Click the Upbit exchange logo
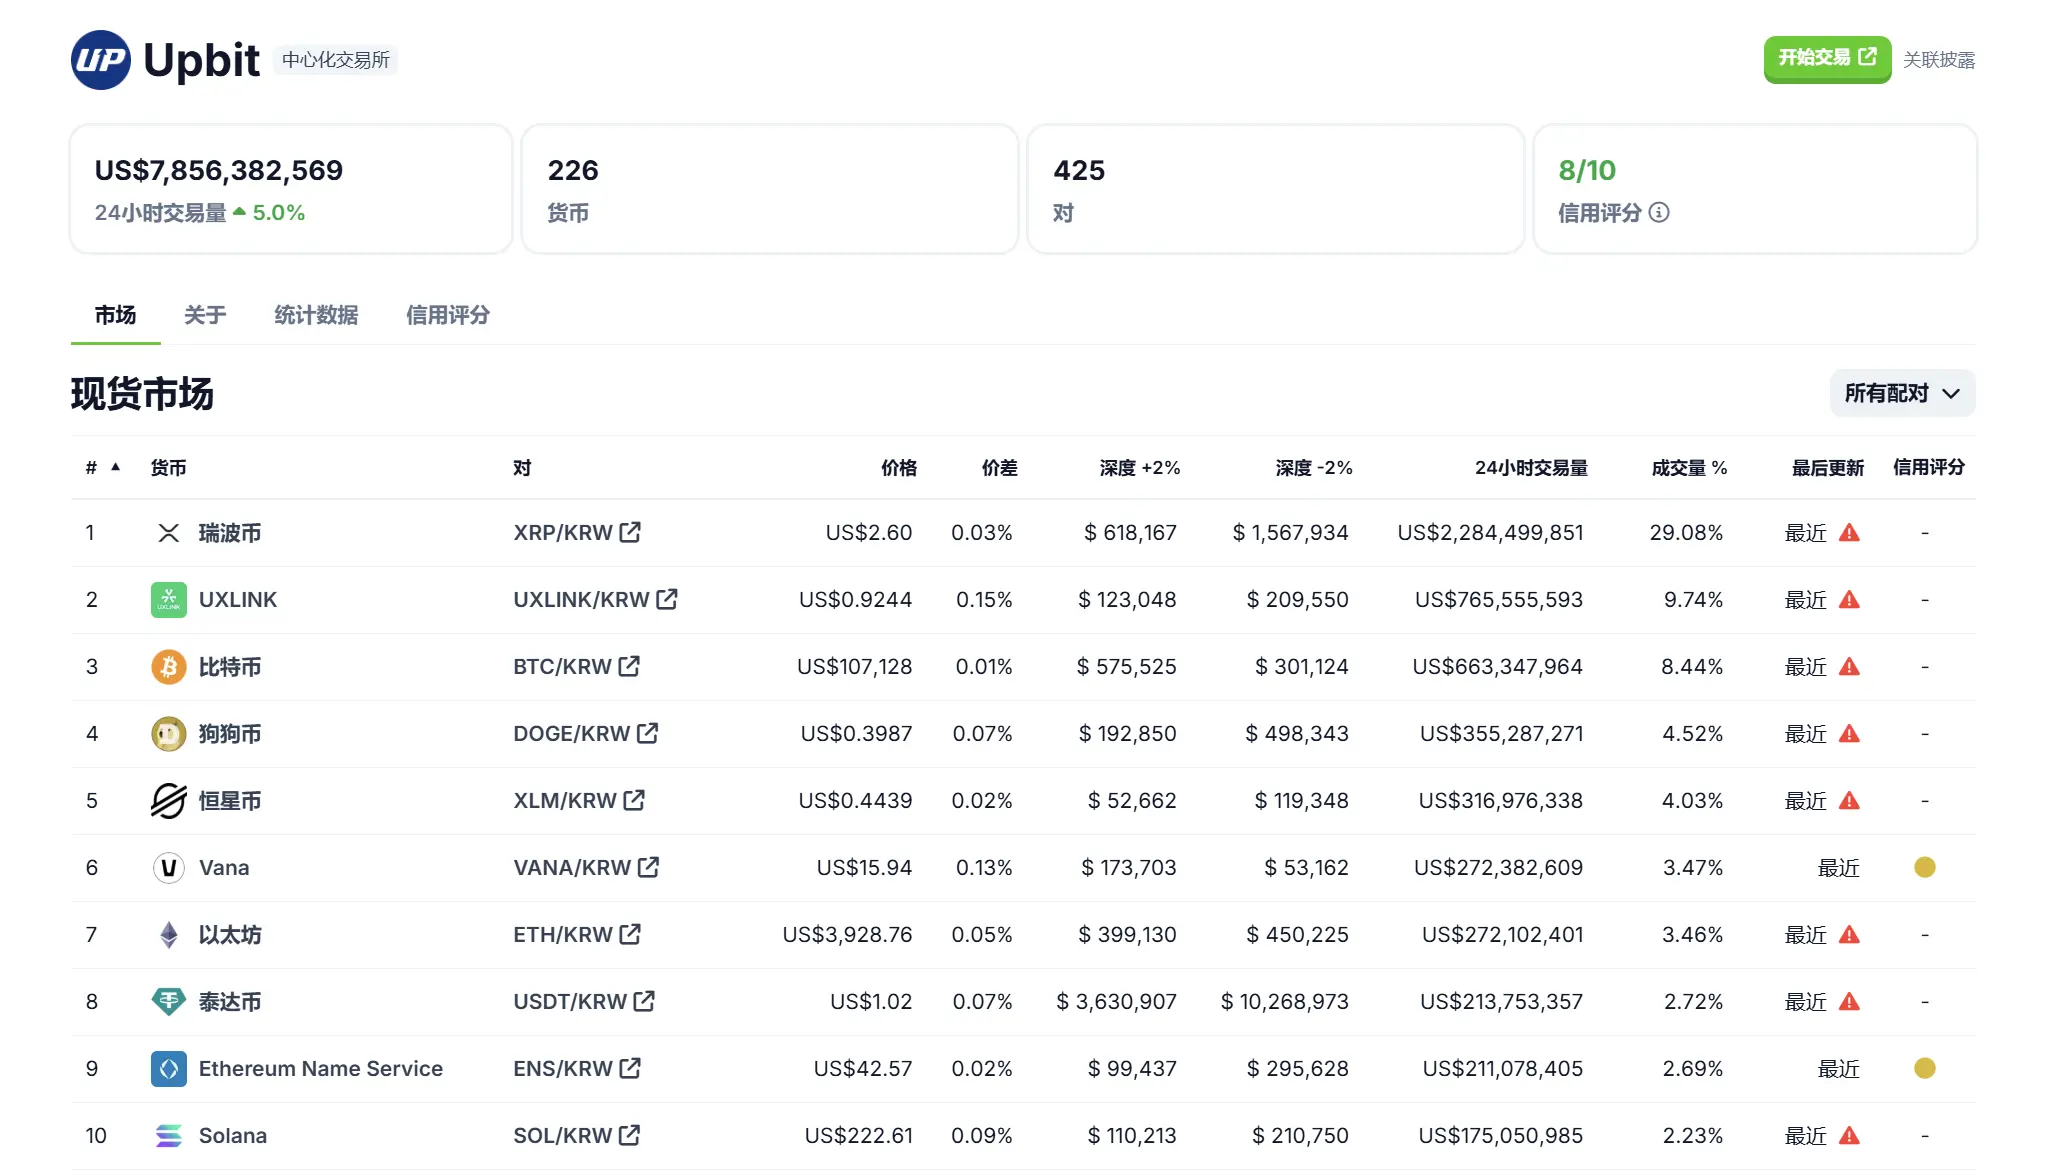 [99, 60]
